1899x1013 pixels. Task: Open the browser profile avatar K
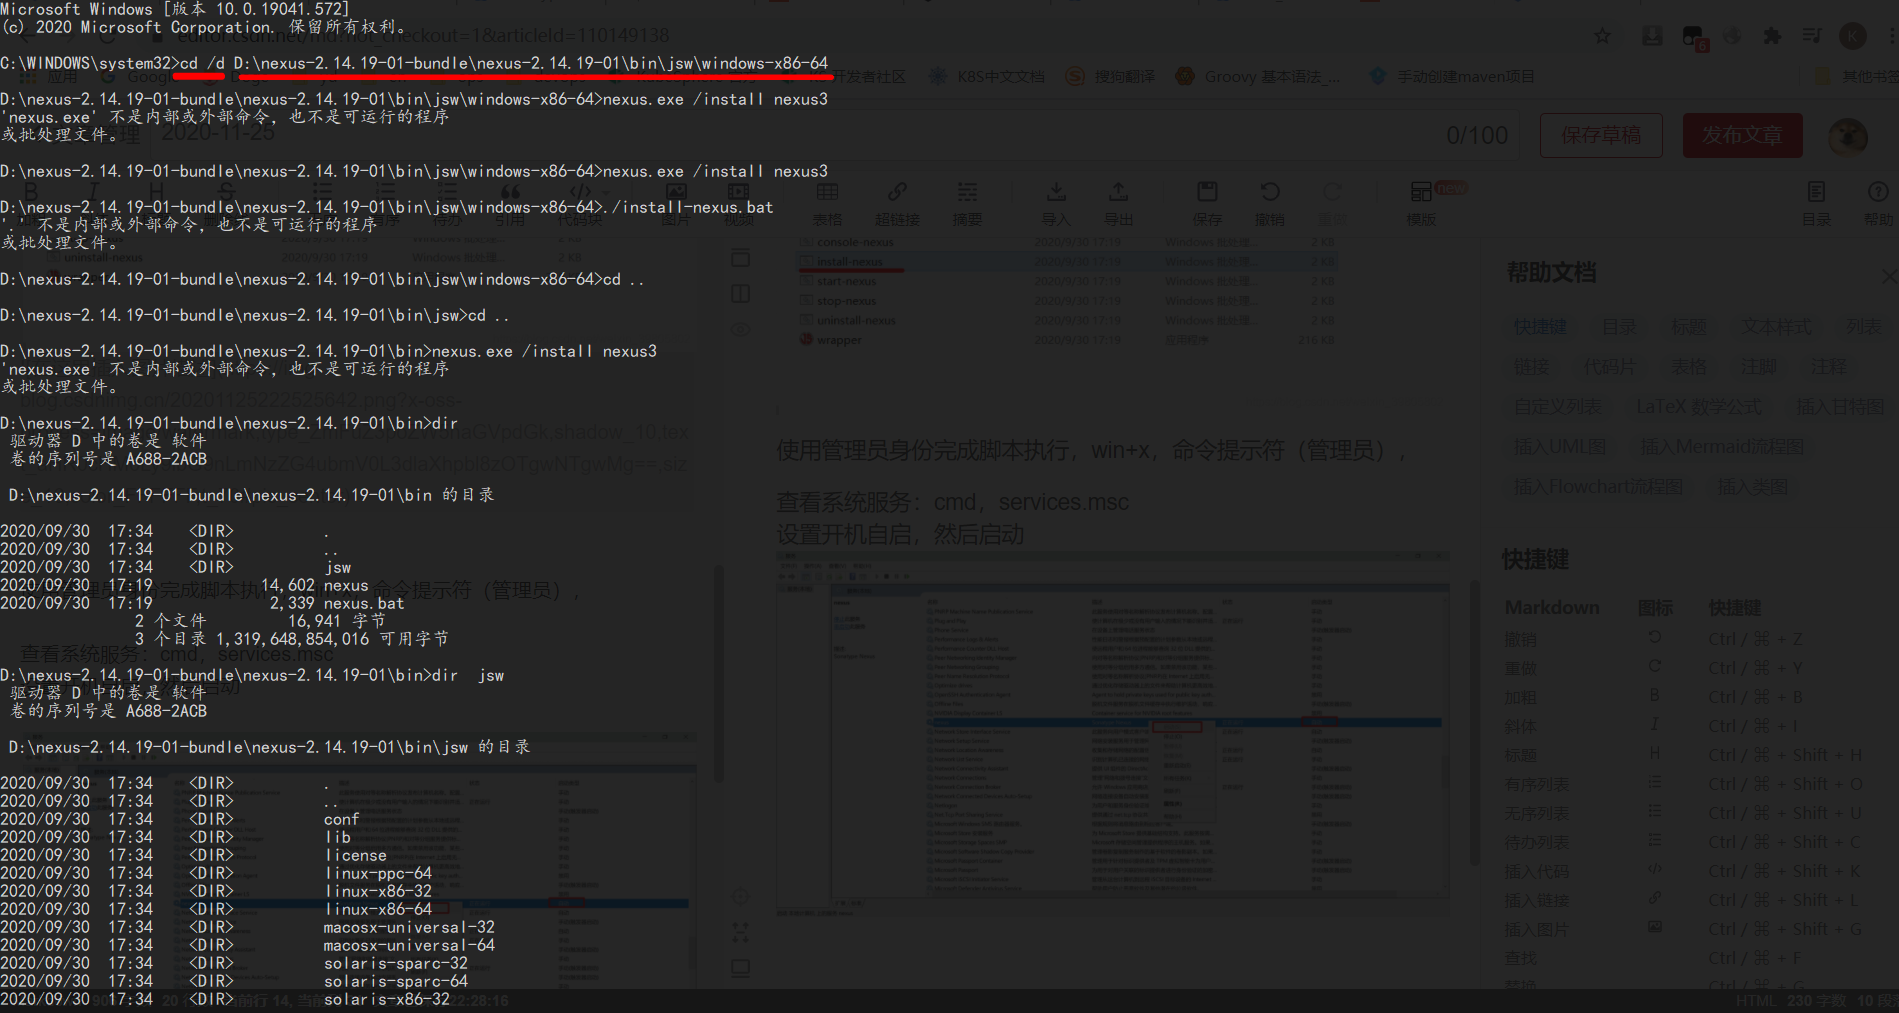[1852, 36]
